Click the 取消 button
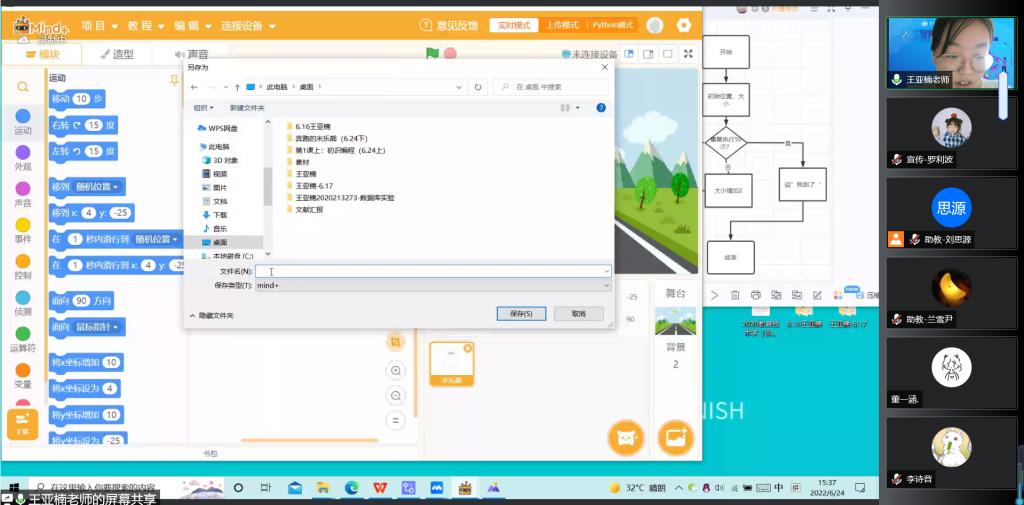 pyautogui.click(x=578, y=313)
